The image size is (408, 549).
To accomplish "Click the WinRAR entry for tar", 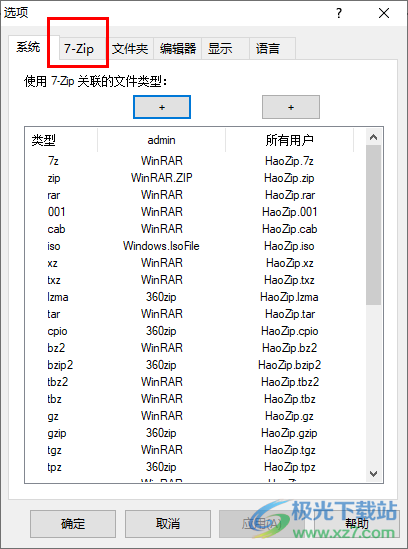I will point(162,314).
